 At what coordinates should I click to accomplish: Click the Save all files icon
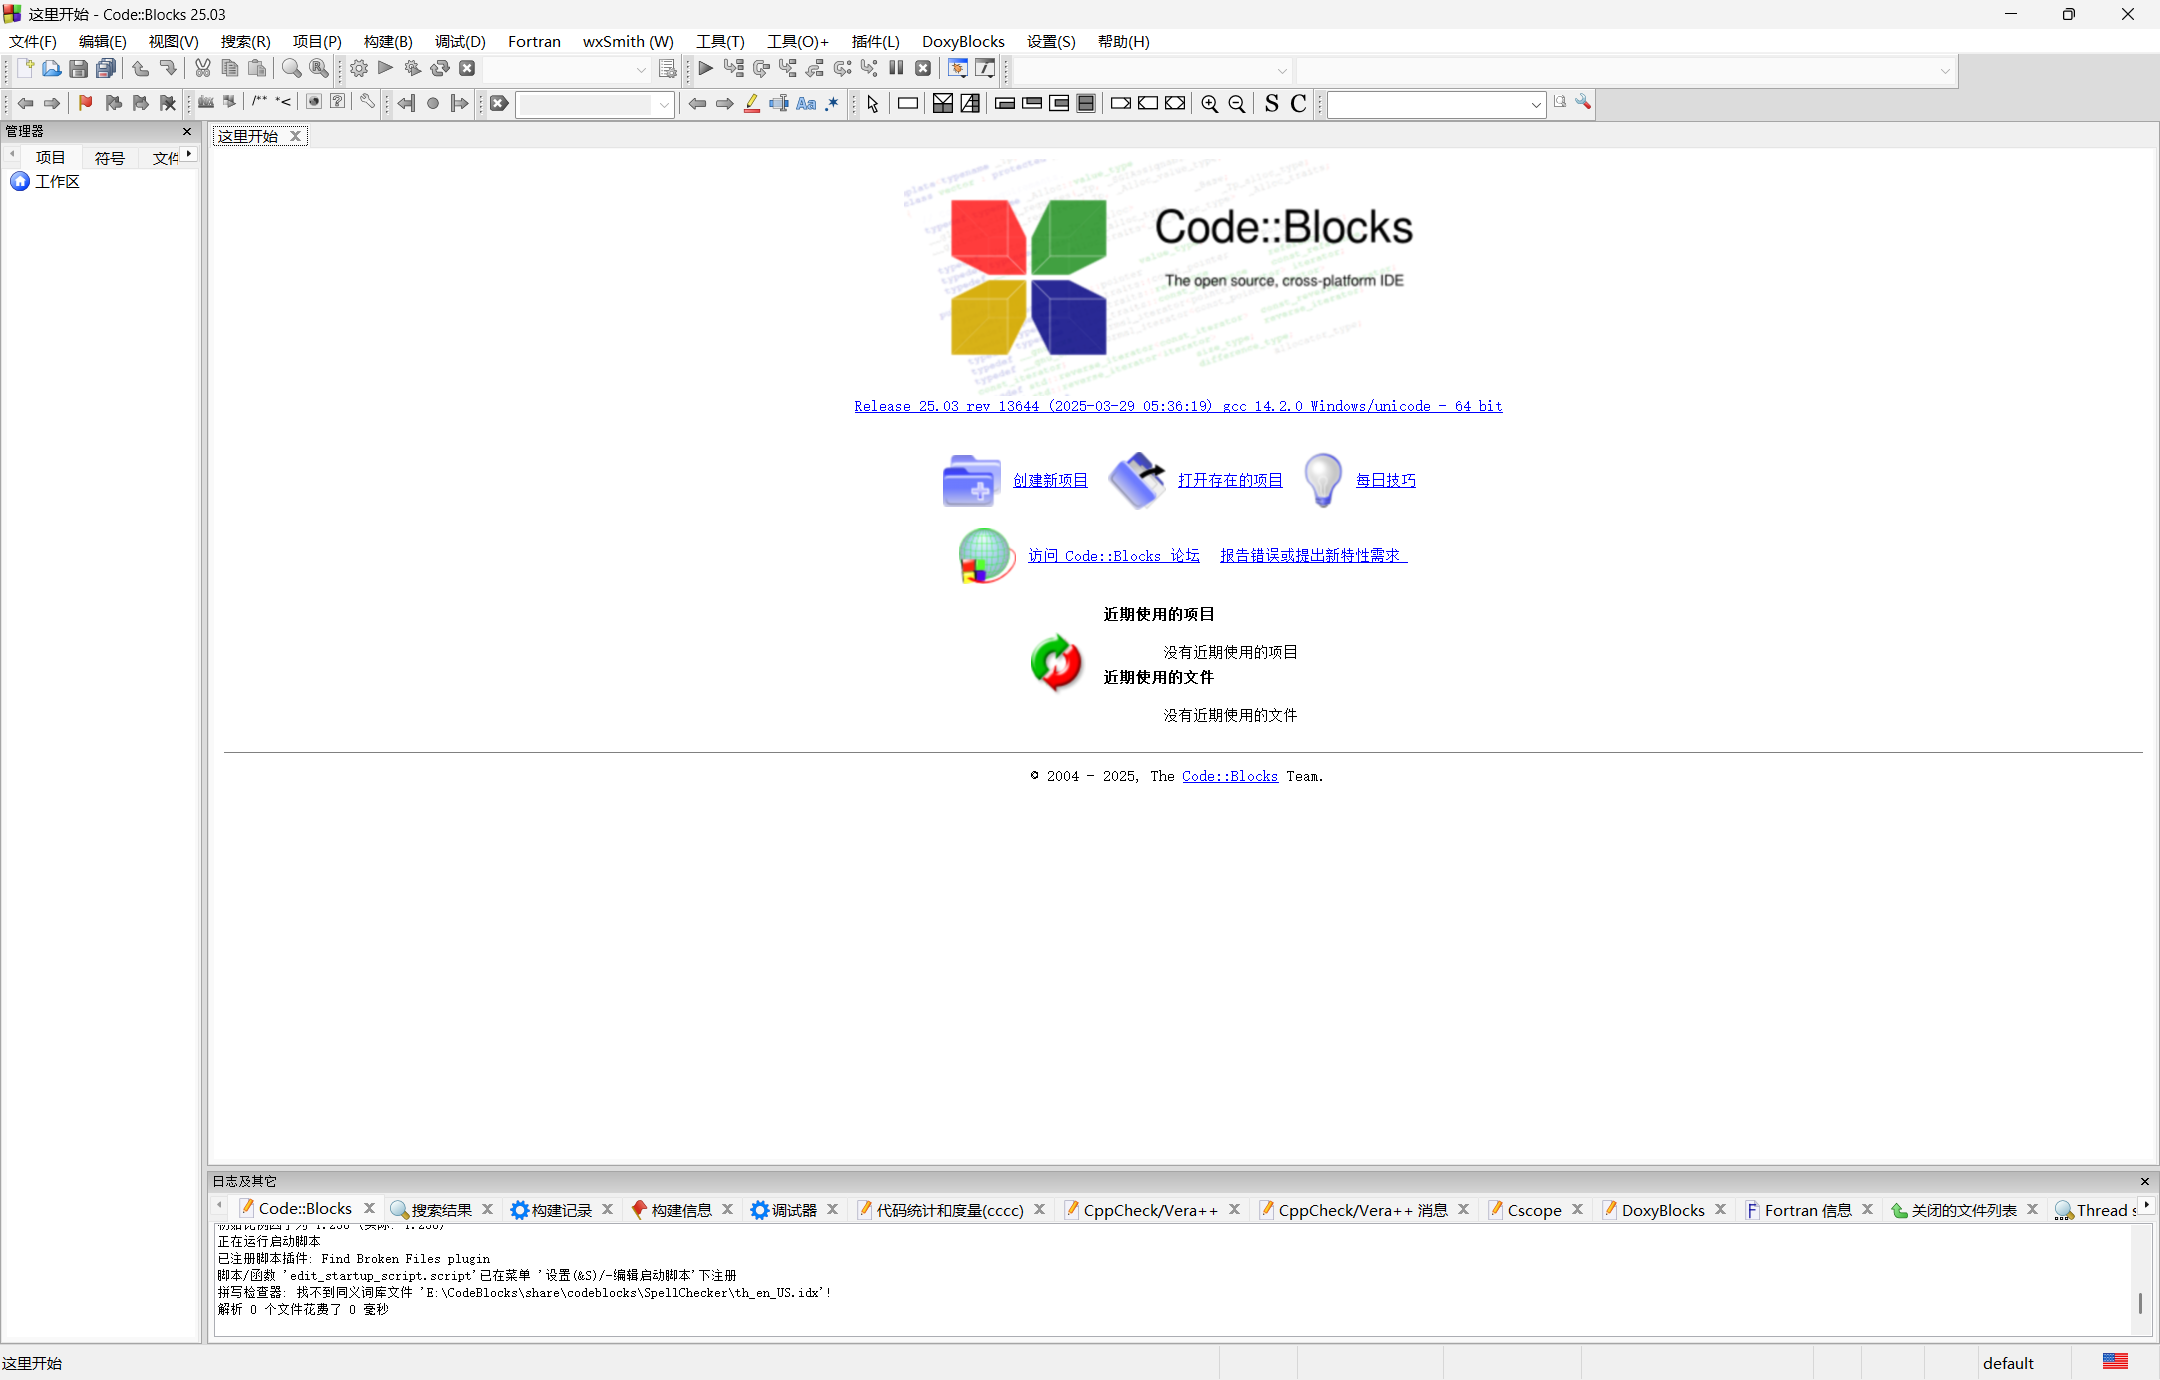[105, 68]
